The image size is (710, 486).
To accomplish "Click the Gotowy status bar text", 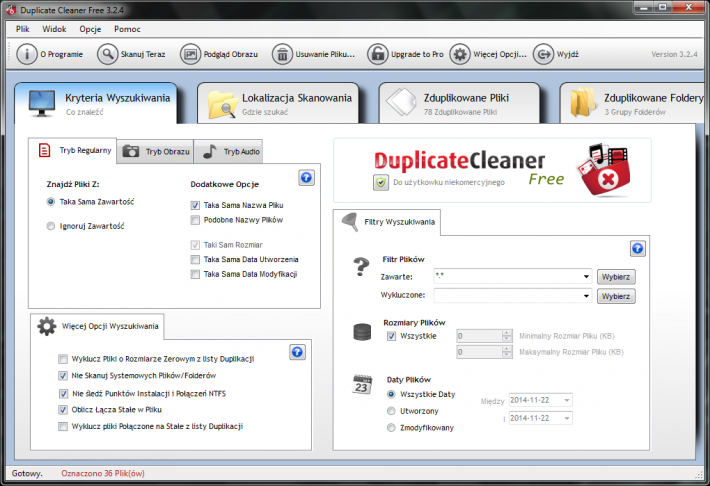I will [x=27, y=474].
